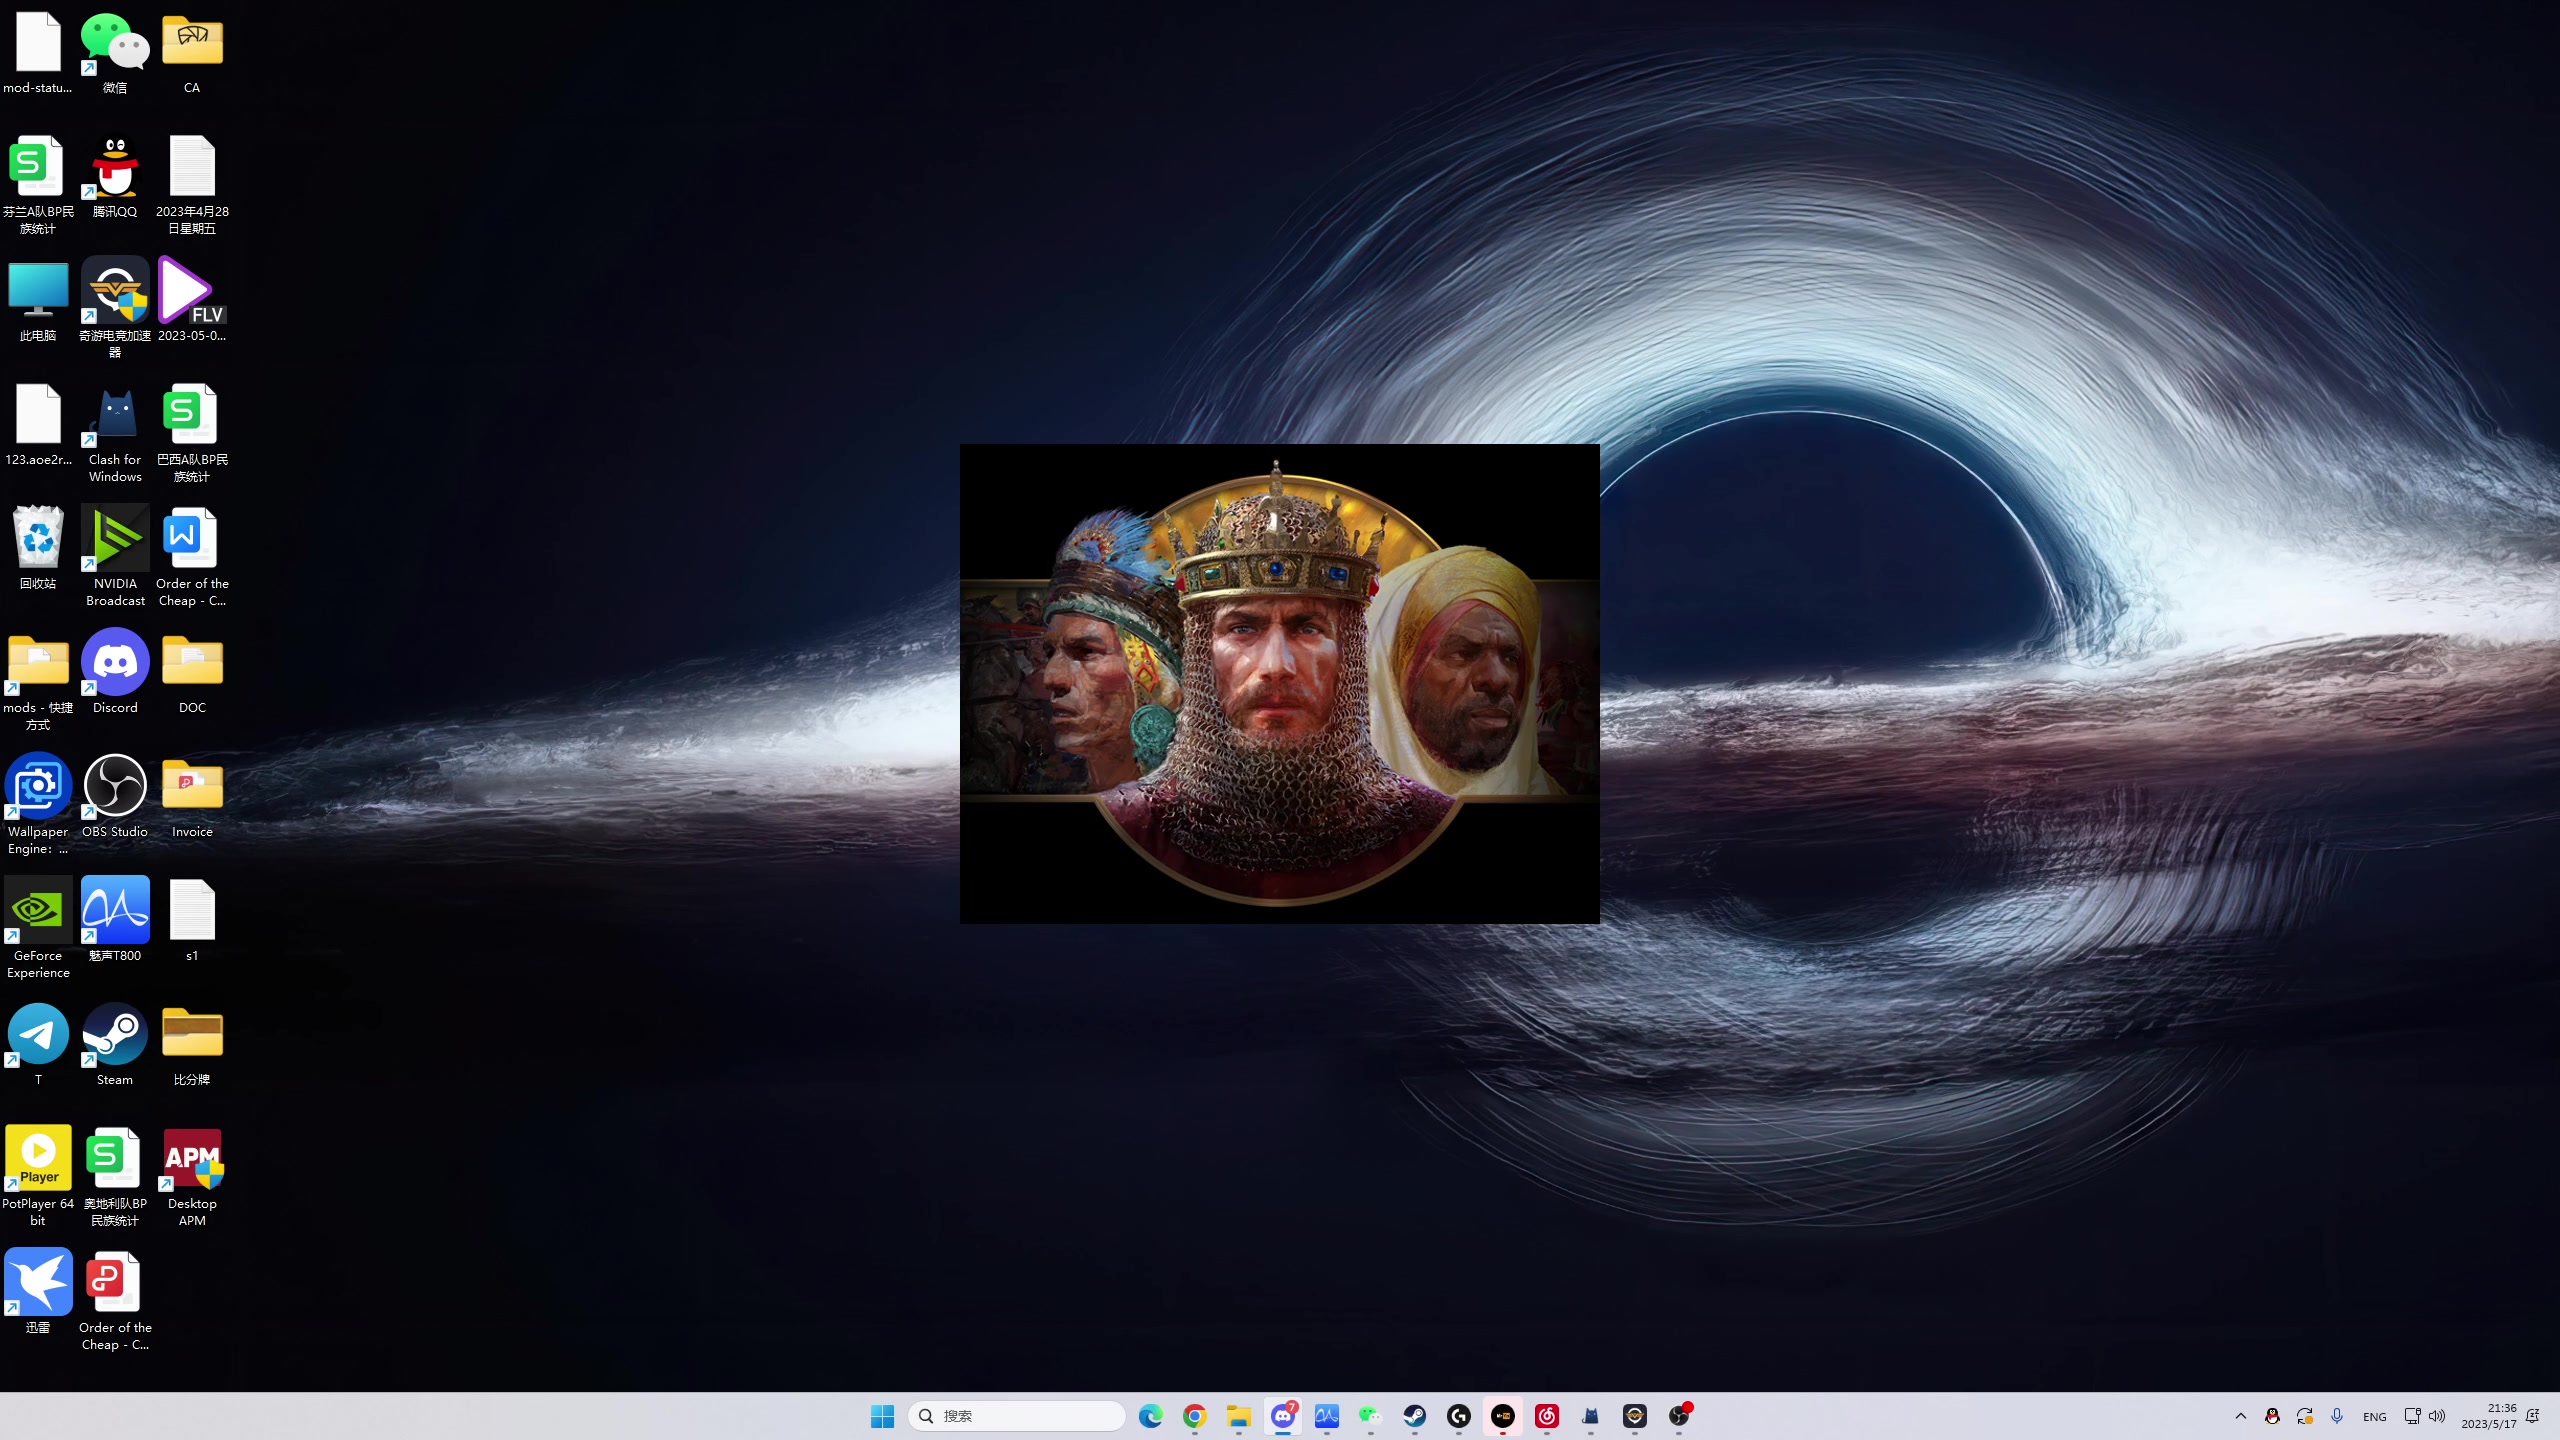Toggle the microphone tray icon
This screenshot has width=2560, height=1440.
(x=2336, y=1416)
